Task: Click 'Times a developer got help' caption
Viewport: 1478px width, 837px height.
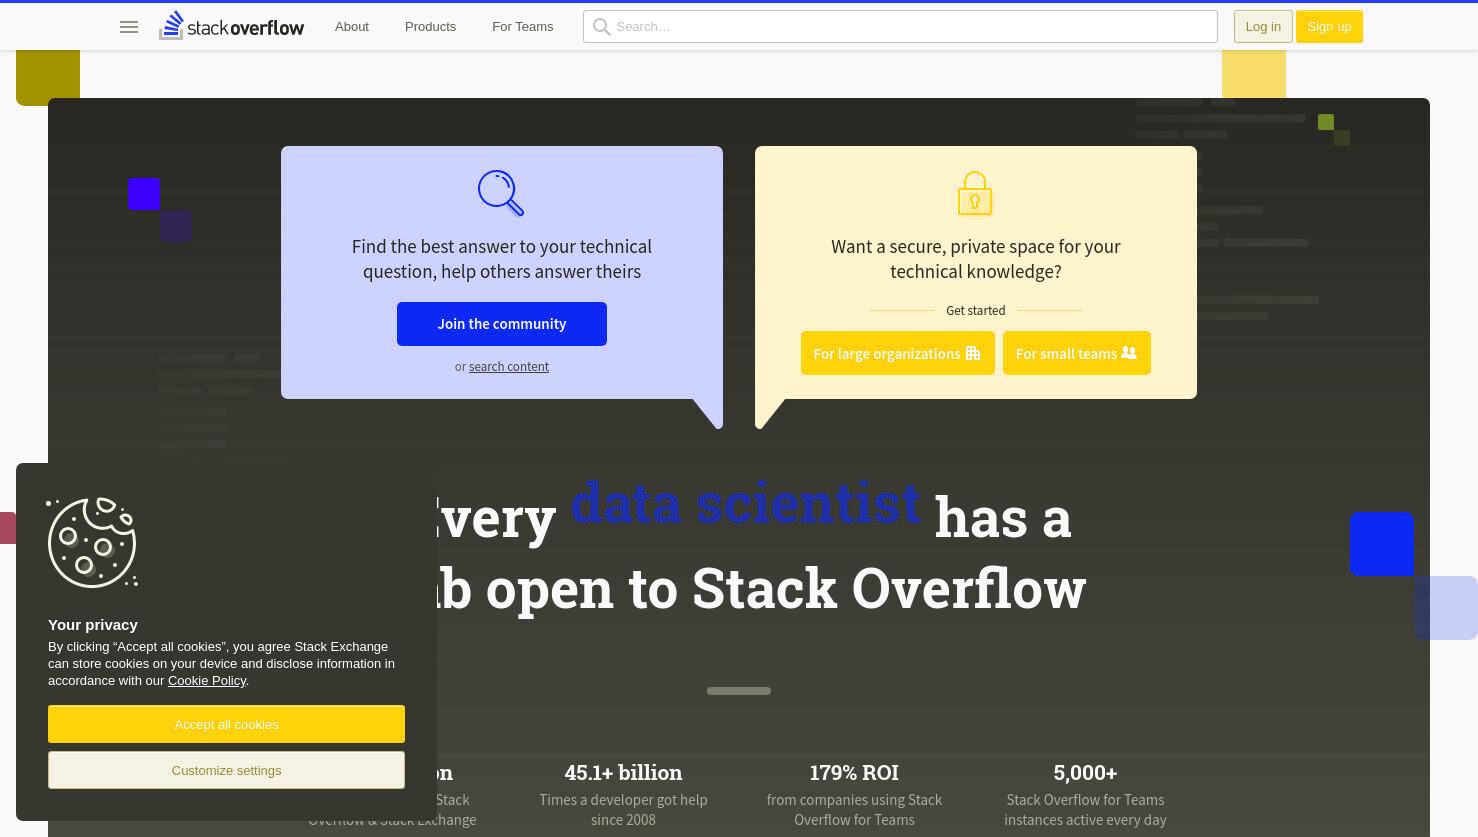Action: (623, 810)
